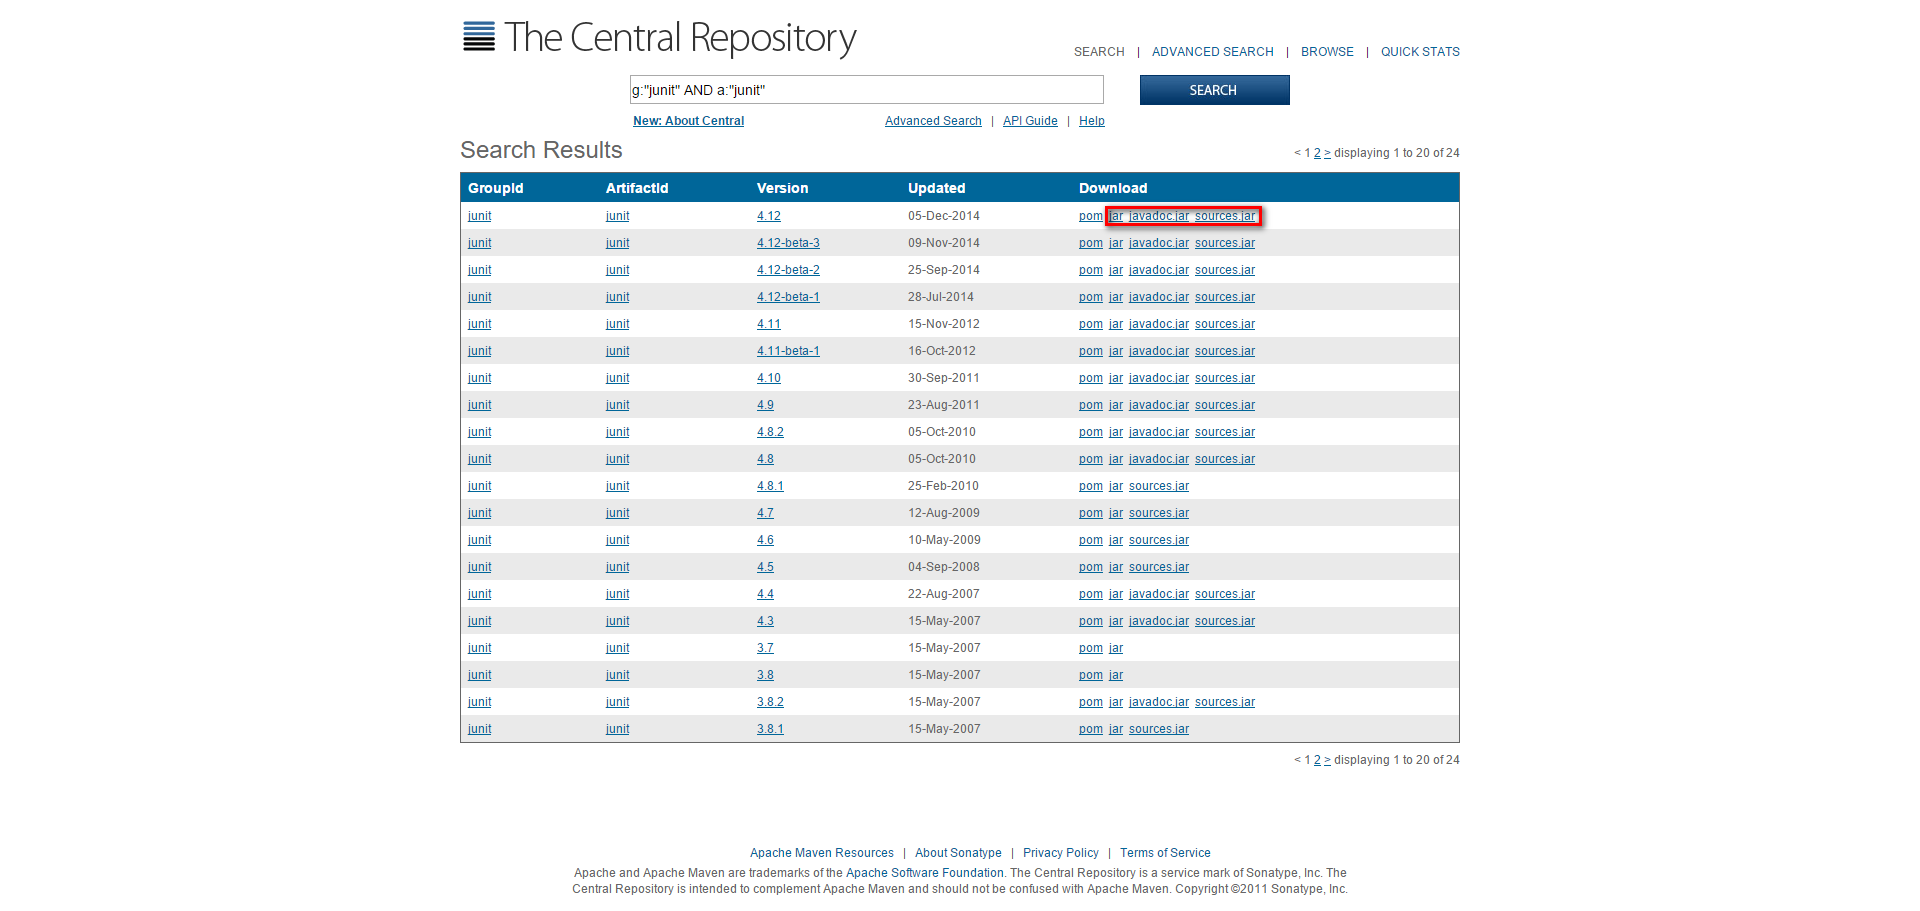Open version 4.9 link
This screenshot has width=1920, height=911.
click(765, 405)
